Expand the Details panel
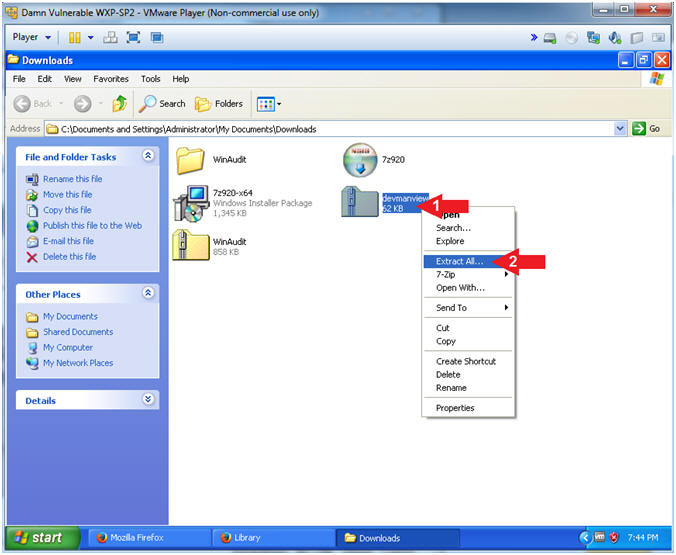Viewport: 676px width, 555px height. [x=148, y=399]
